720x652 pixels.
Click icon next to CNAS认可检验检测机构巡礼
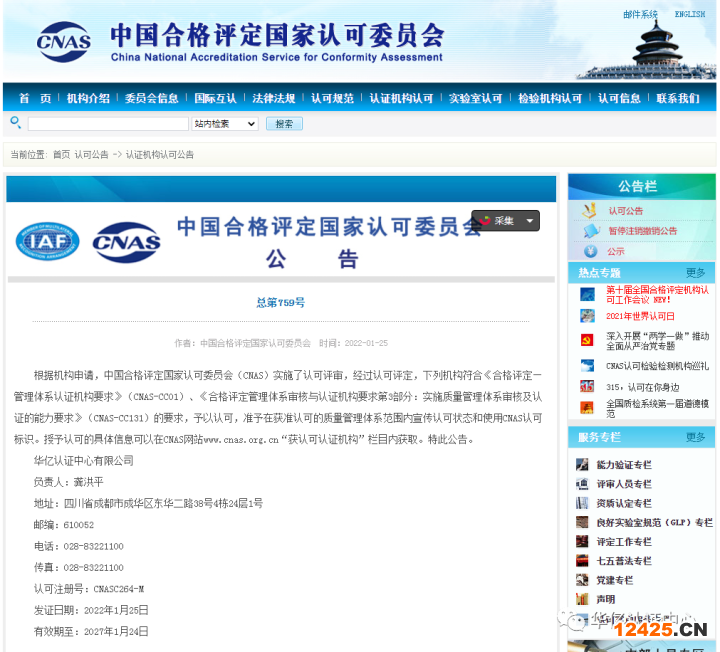coord(587,365)
